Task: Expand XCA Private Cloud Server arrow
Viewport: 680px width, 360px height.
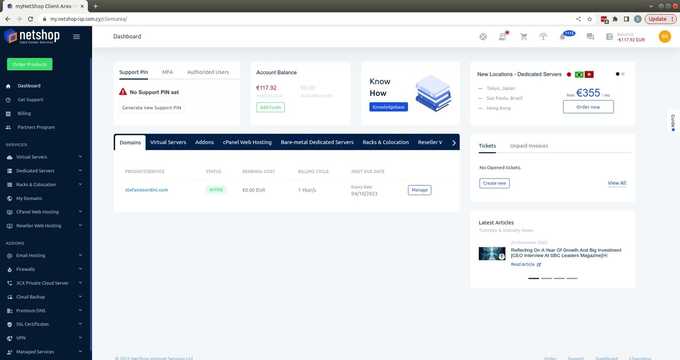Action: coord(80,283)
